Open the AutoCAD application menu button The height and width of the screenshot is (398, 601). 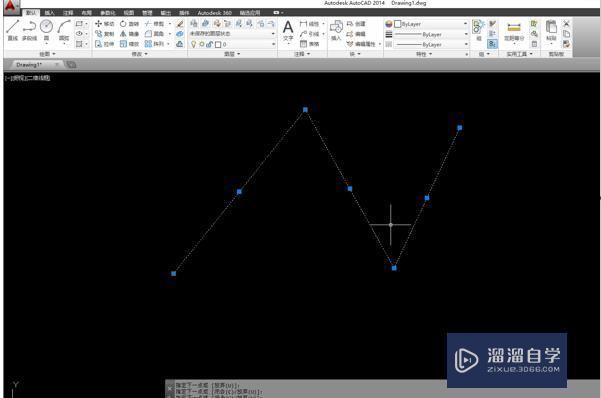[11, 6]
